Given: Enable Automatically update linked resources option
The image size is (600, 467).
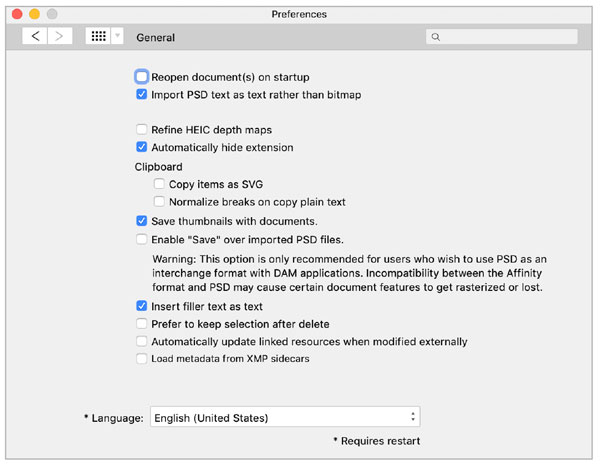Looking at the screenshot, I should coord(142,341).
